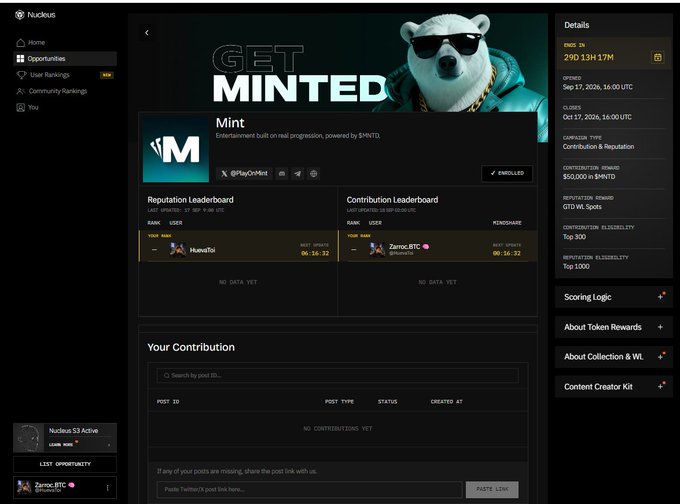Click the Post Type column header

click(339, 402)
